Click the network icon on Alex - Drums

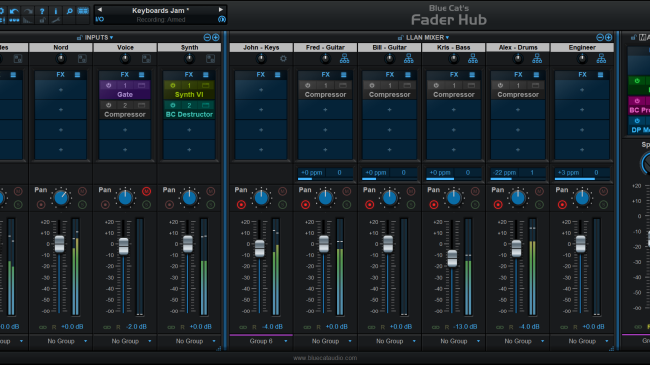(x=537, y=59)
